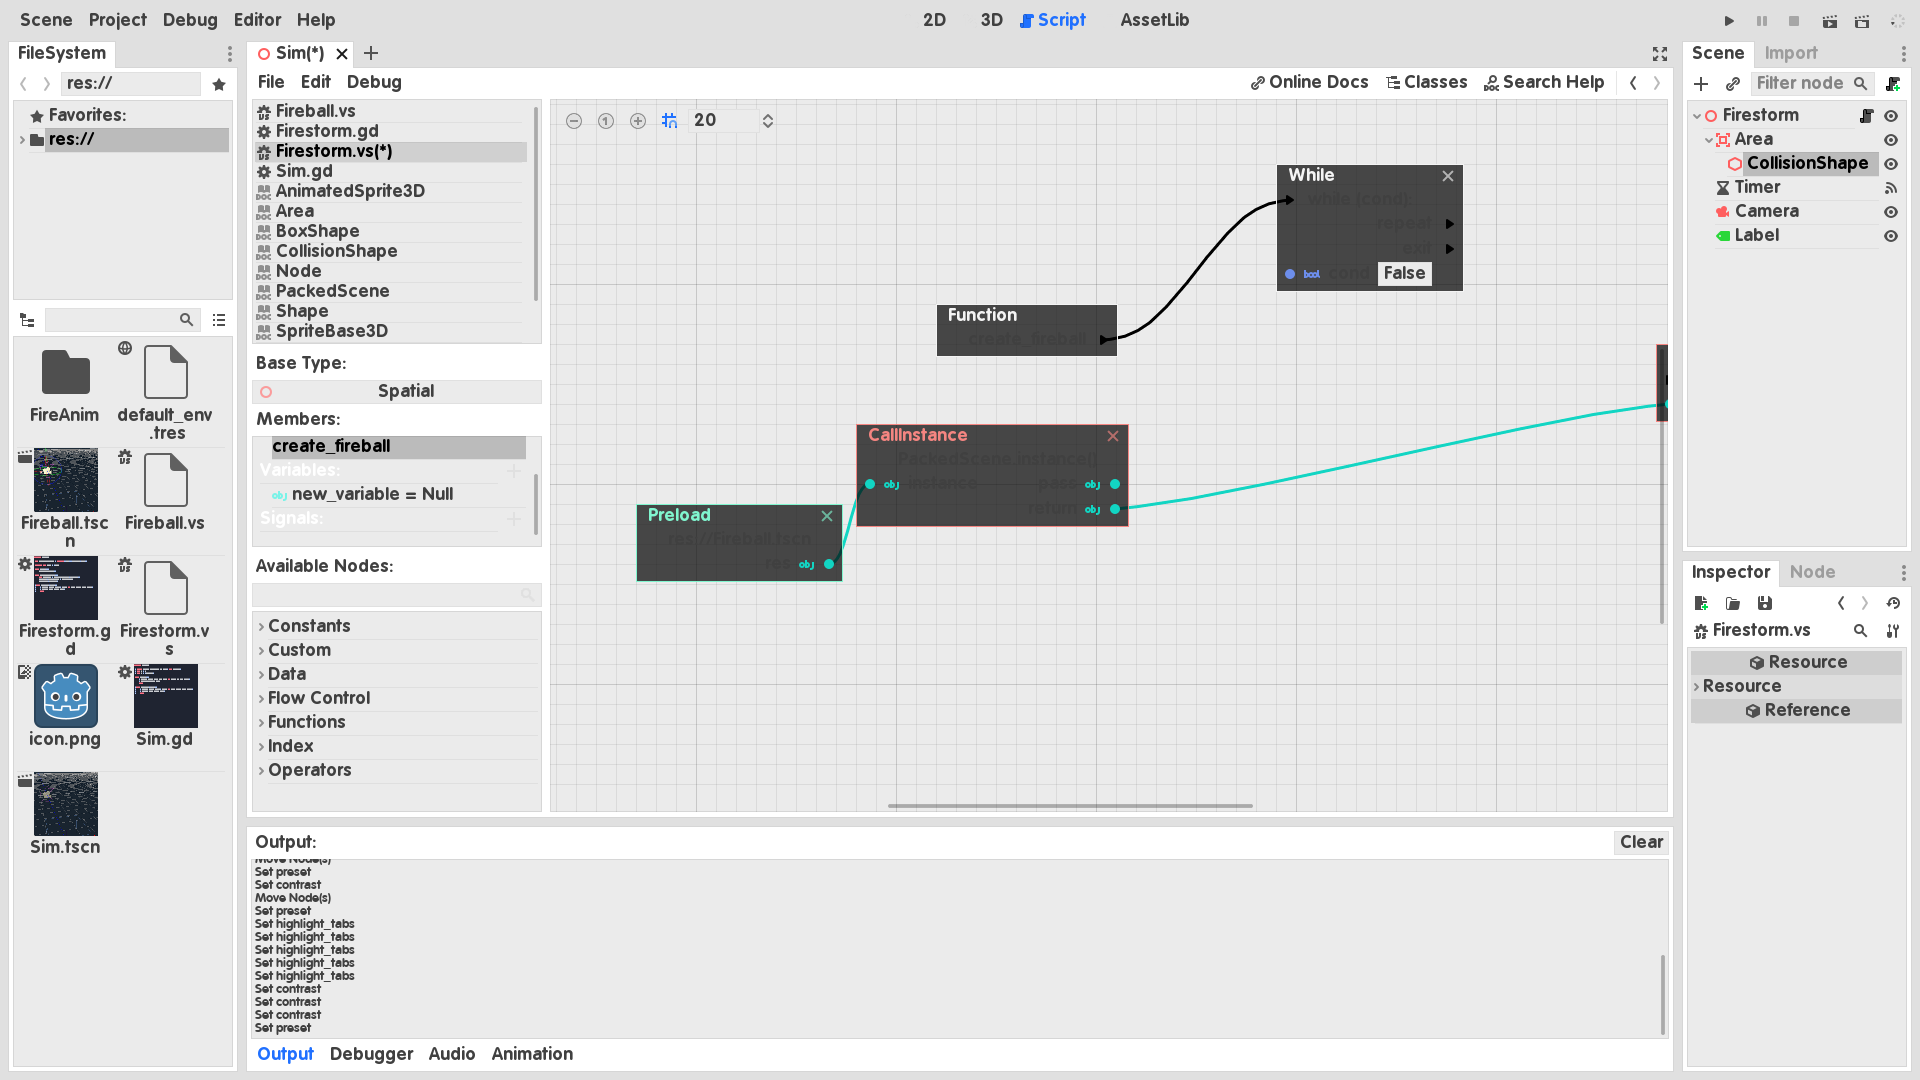Hide the Label node with eye icon
Image resolution: width=1920 pixels, height=1080 pixels.
click(1891, 236)
